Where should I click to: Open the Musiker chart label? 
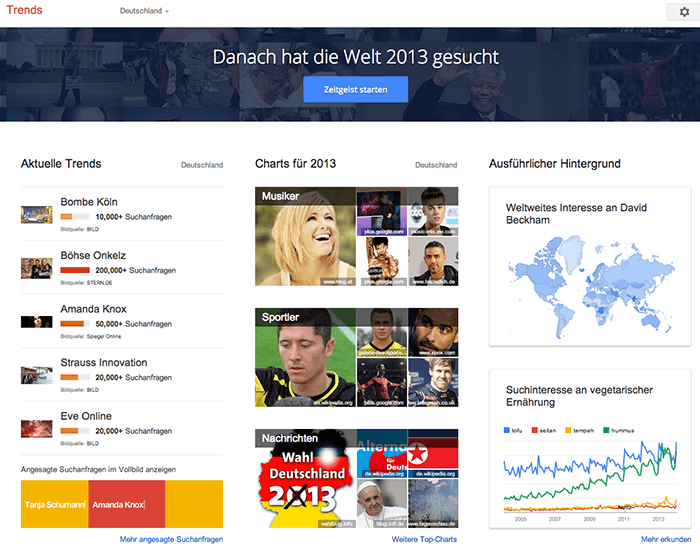pyautogui.click(x=280, y=196)
